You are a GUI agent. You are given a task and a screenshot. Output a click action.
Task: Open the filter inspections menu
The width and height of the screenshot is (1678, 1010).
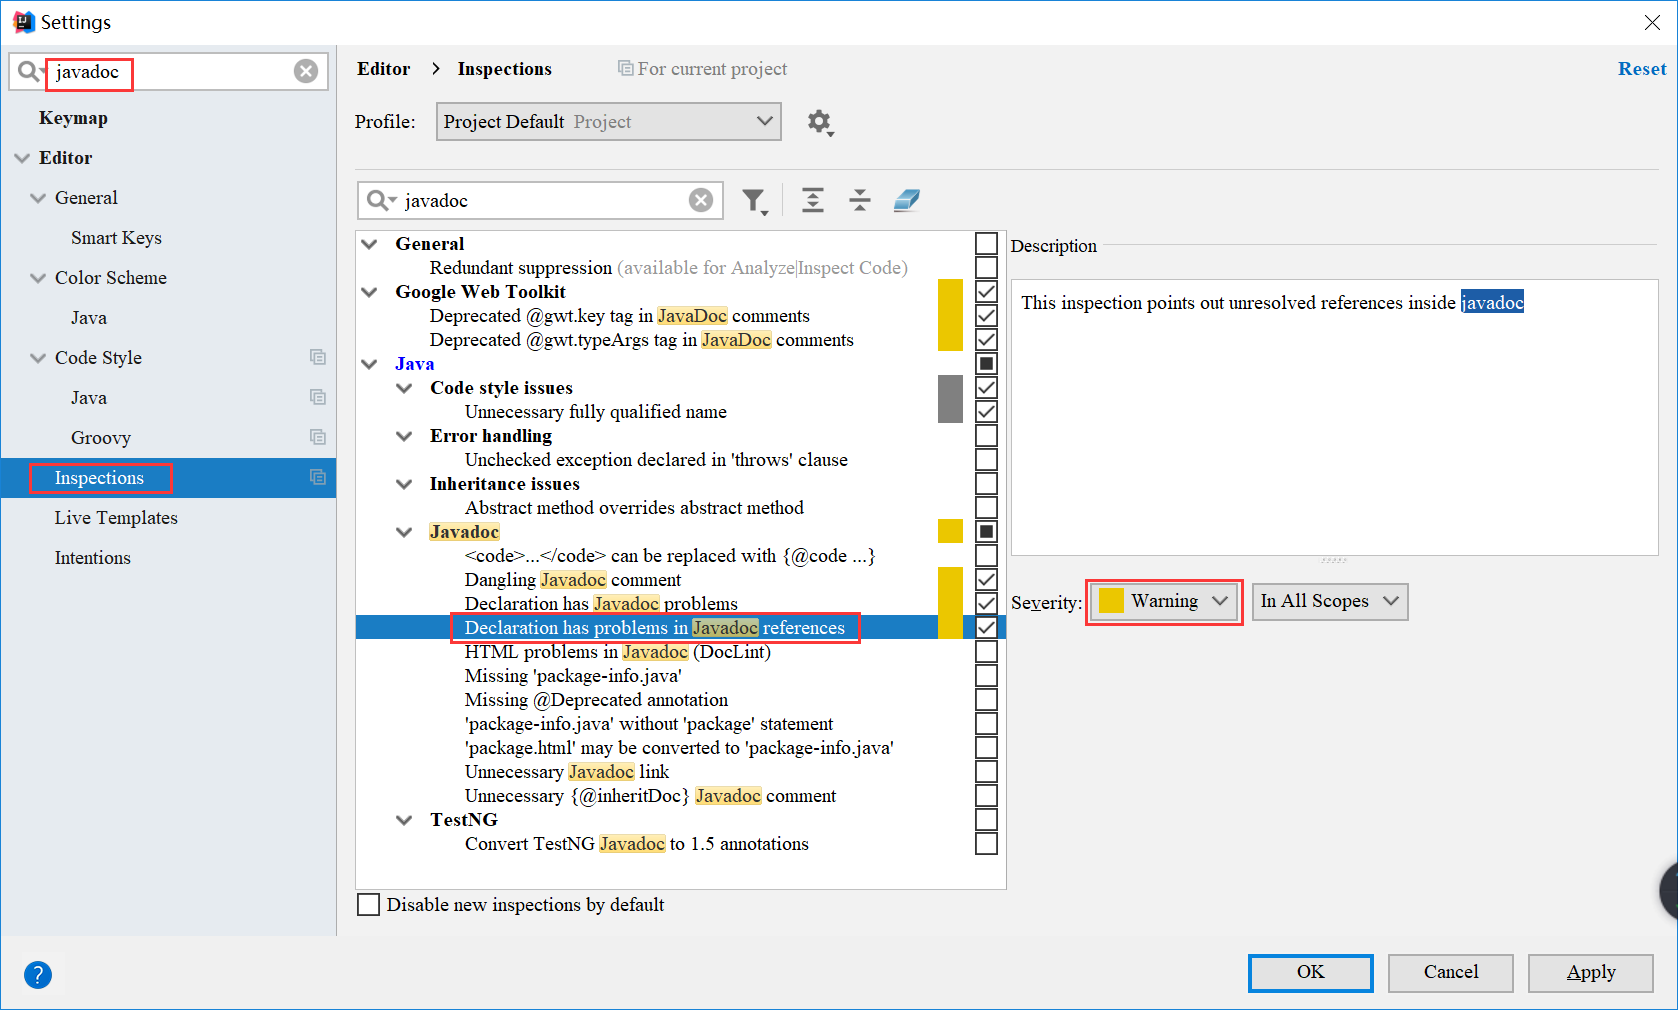coord(755,200)
